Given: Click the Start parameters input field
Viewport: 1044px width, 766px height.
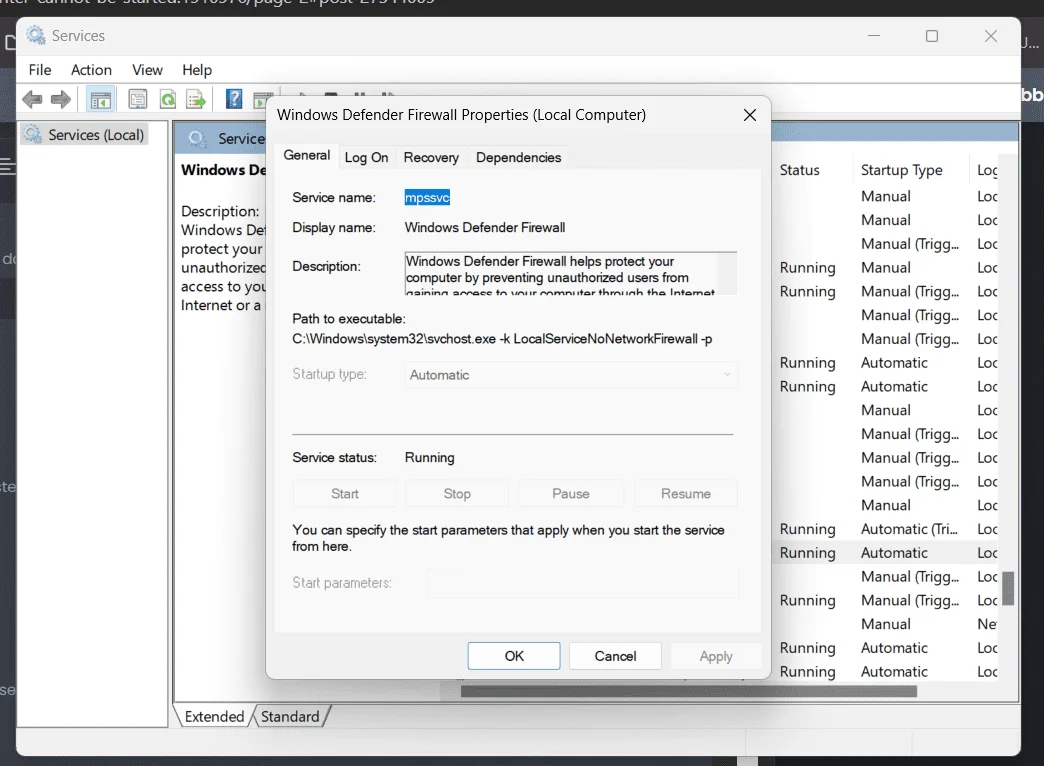Looking at the screenshot, I should pos(583,583).
